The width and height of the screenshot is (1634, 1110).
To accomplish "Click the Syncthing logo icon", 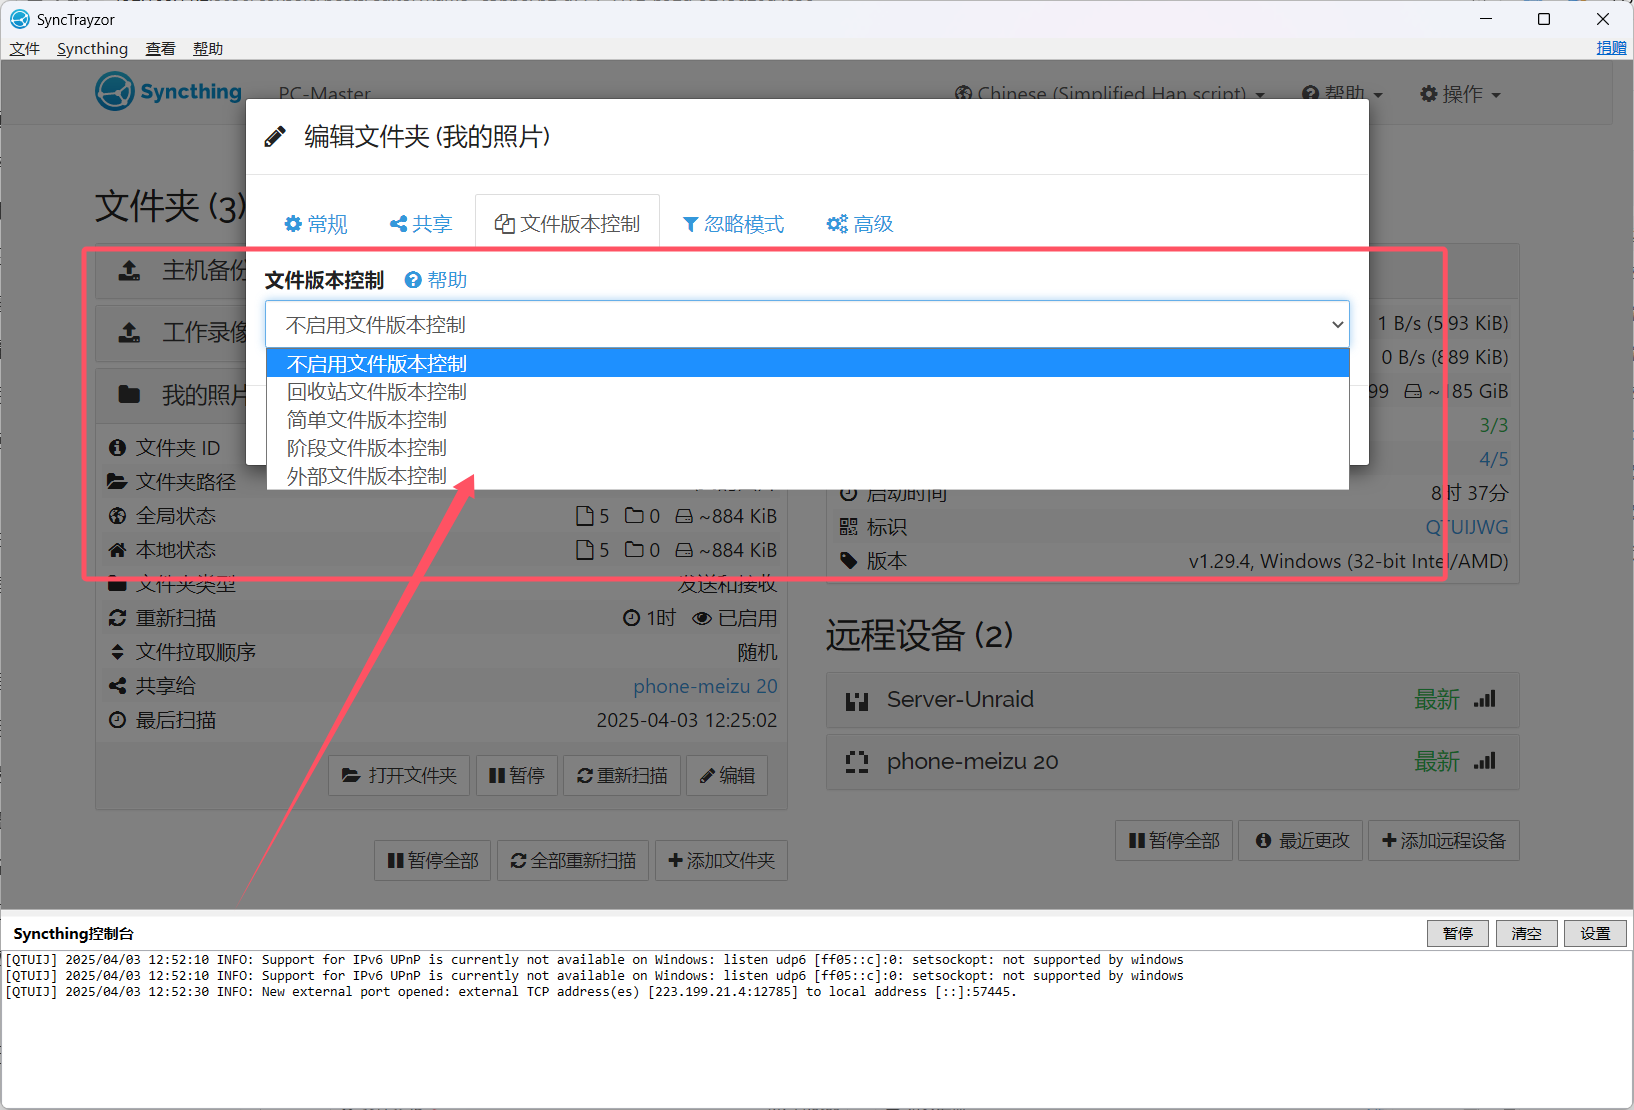I will 115,92.
